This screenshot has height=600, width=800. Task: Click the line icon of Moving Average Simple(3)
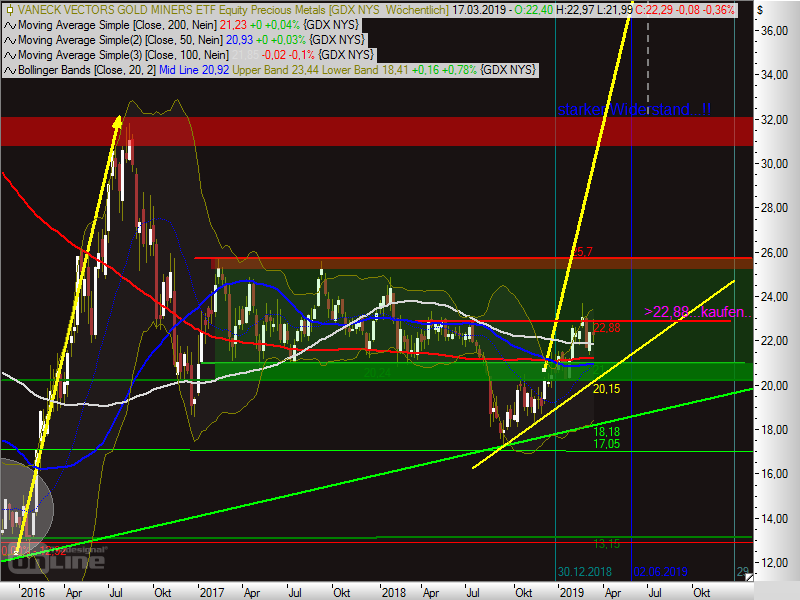click(x=10, y=55)
